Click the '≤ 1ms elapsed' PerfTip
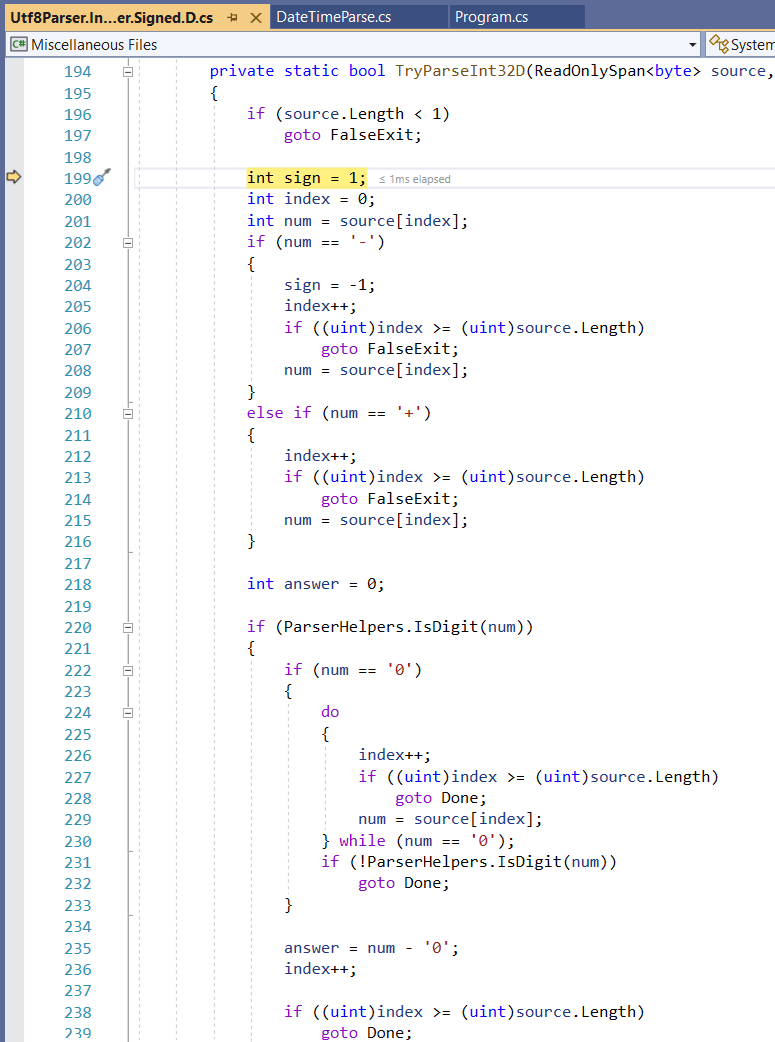This screenshot has width=775, height=1042. tap(414, 179)
